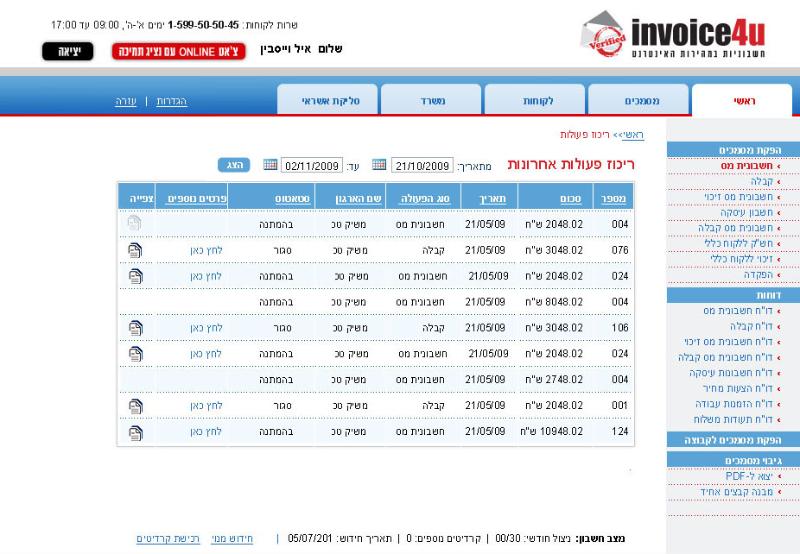800x554 pixels.
Task: Click לחץ כאן link in row 076
Action: (x=206, y=250)
